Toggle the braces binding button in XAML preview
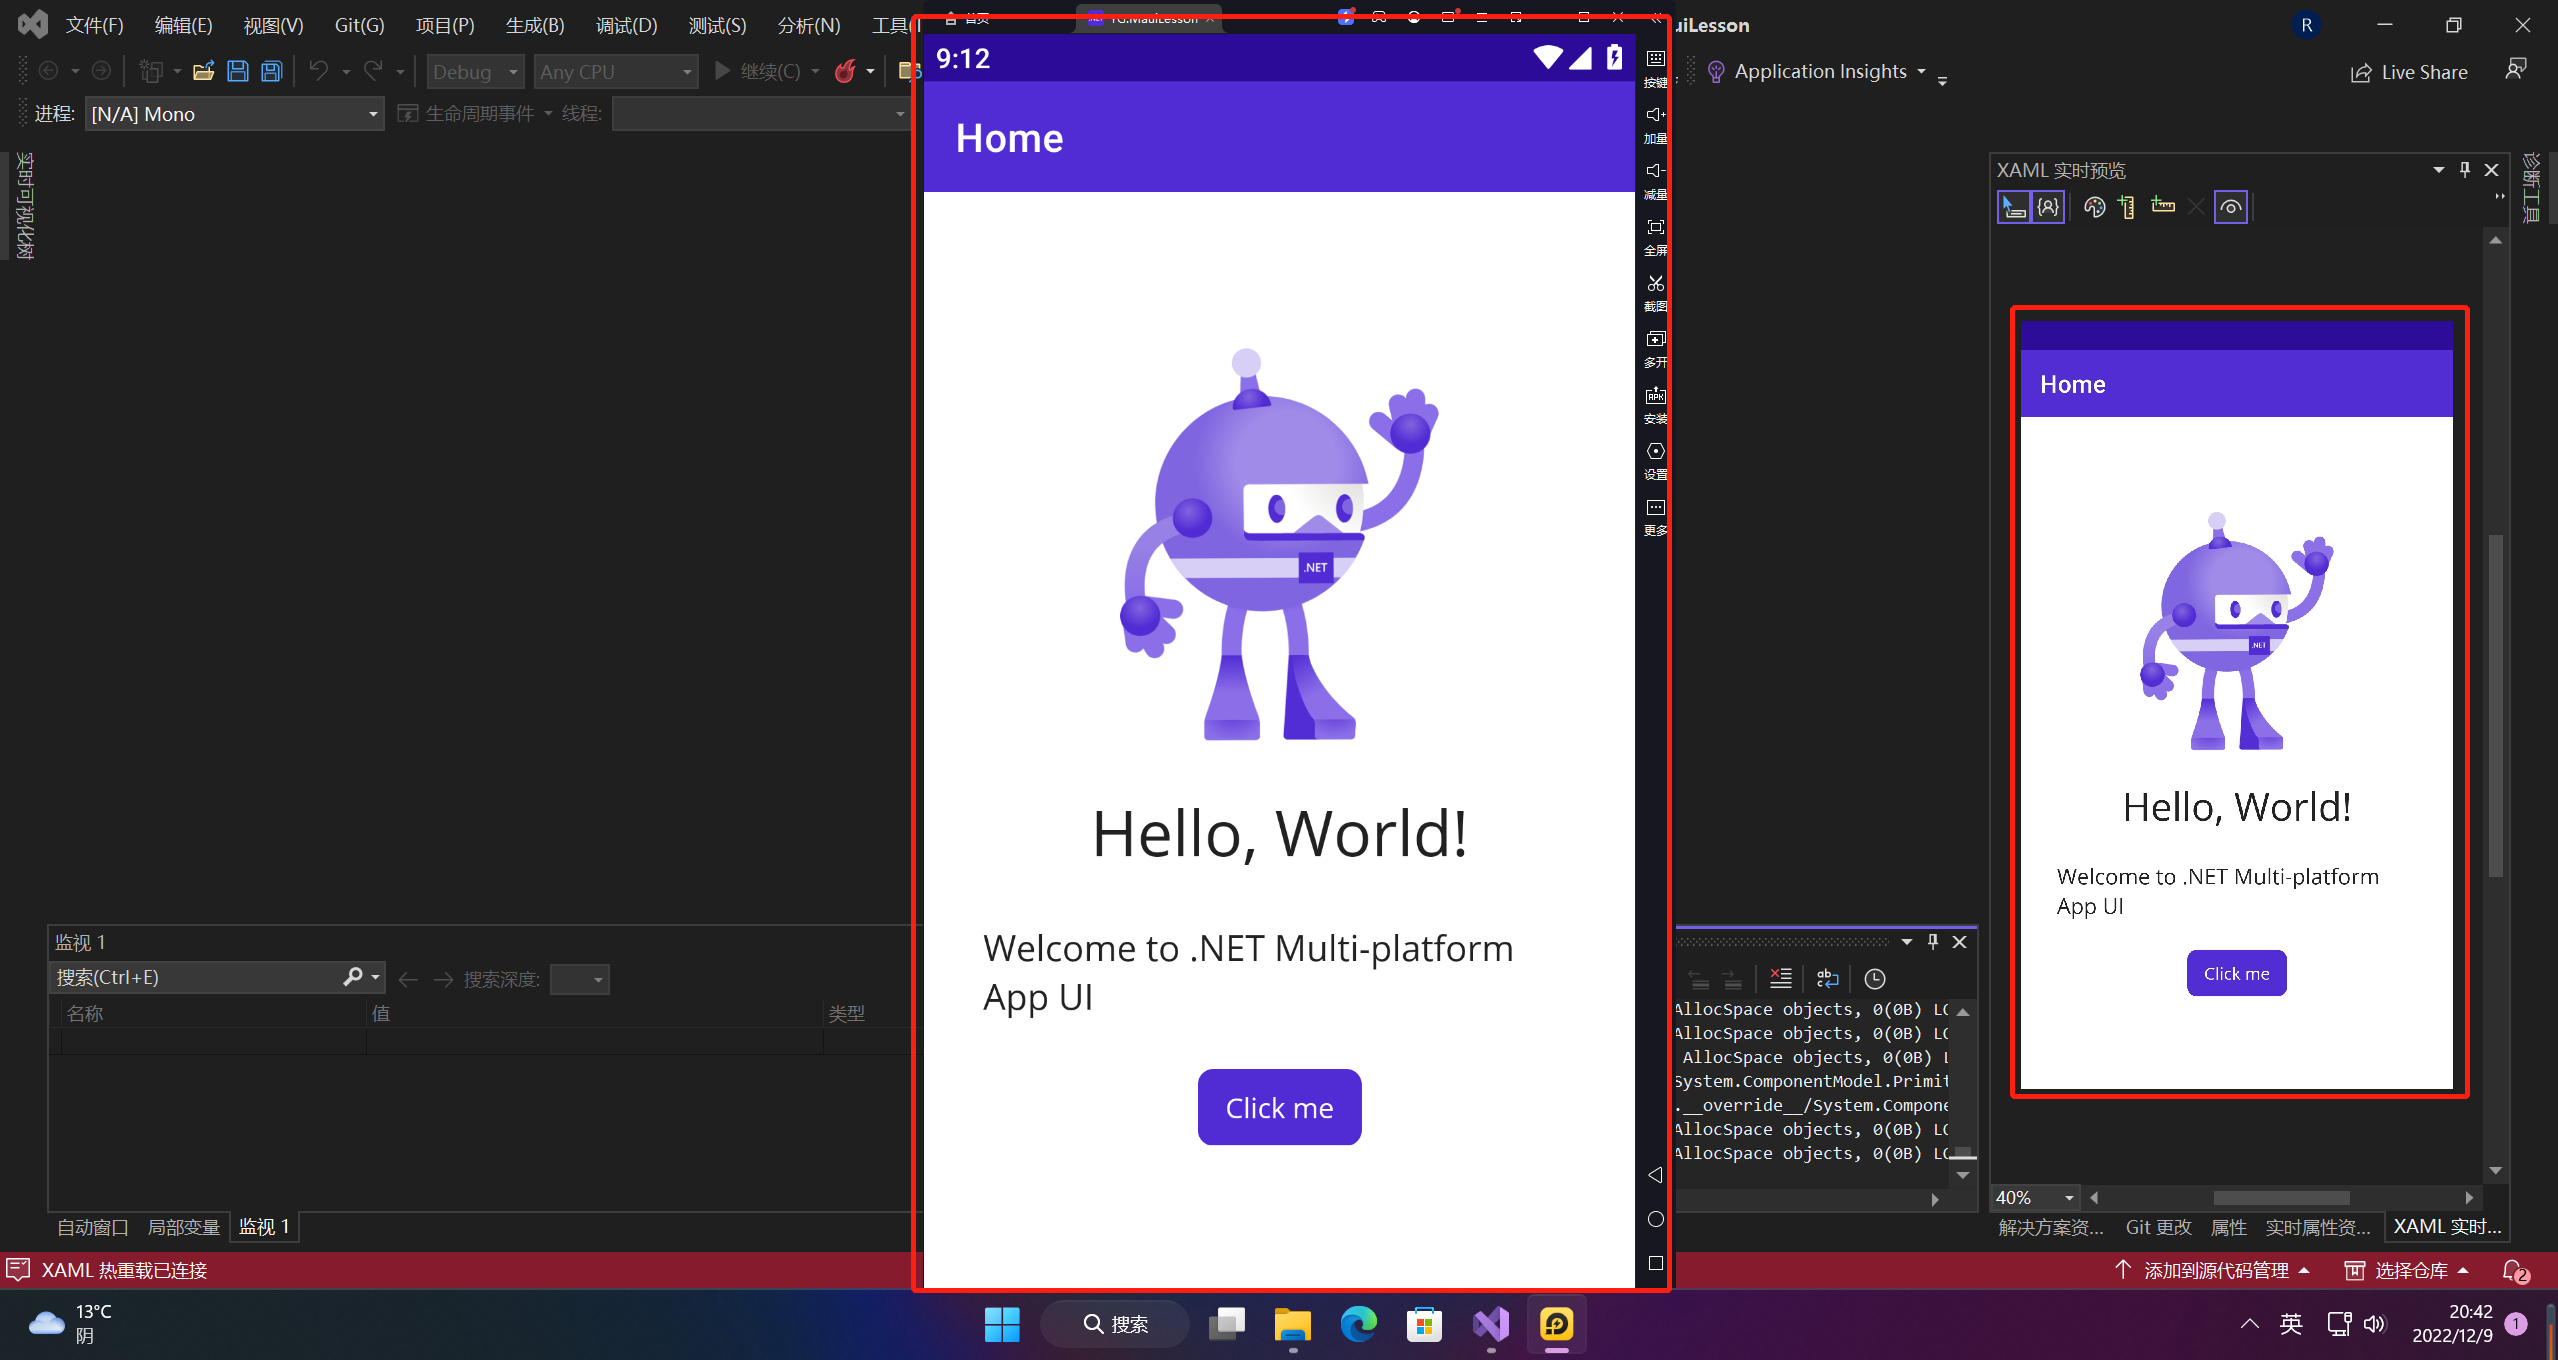 pos(2048,207)
